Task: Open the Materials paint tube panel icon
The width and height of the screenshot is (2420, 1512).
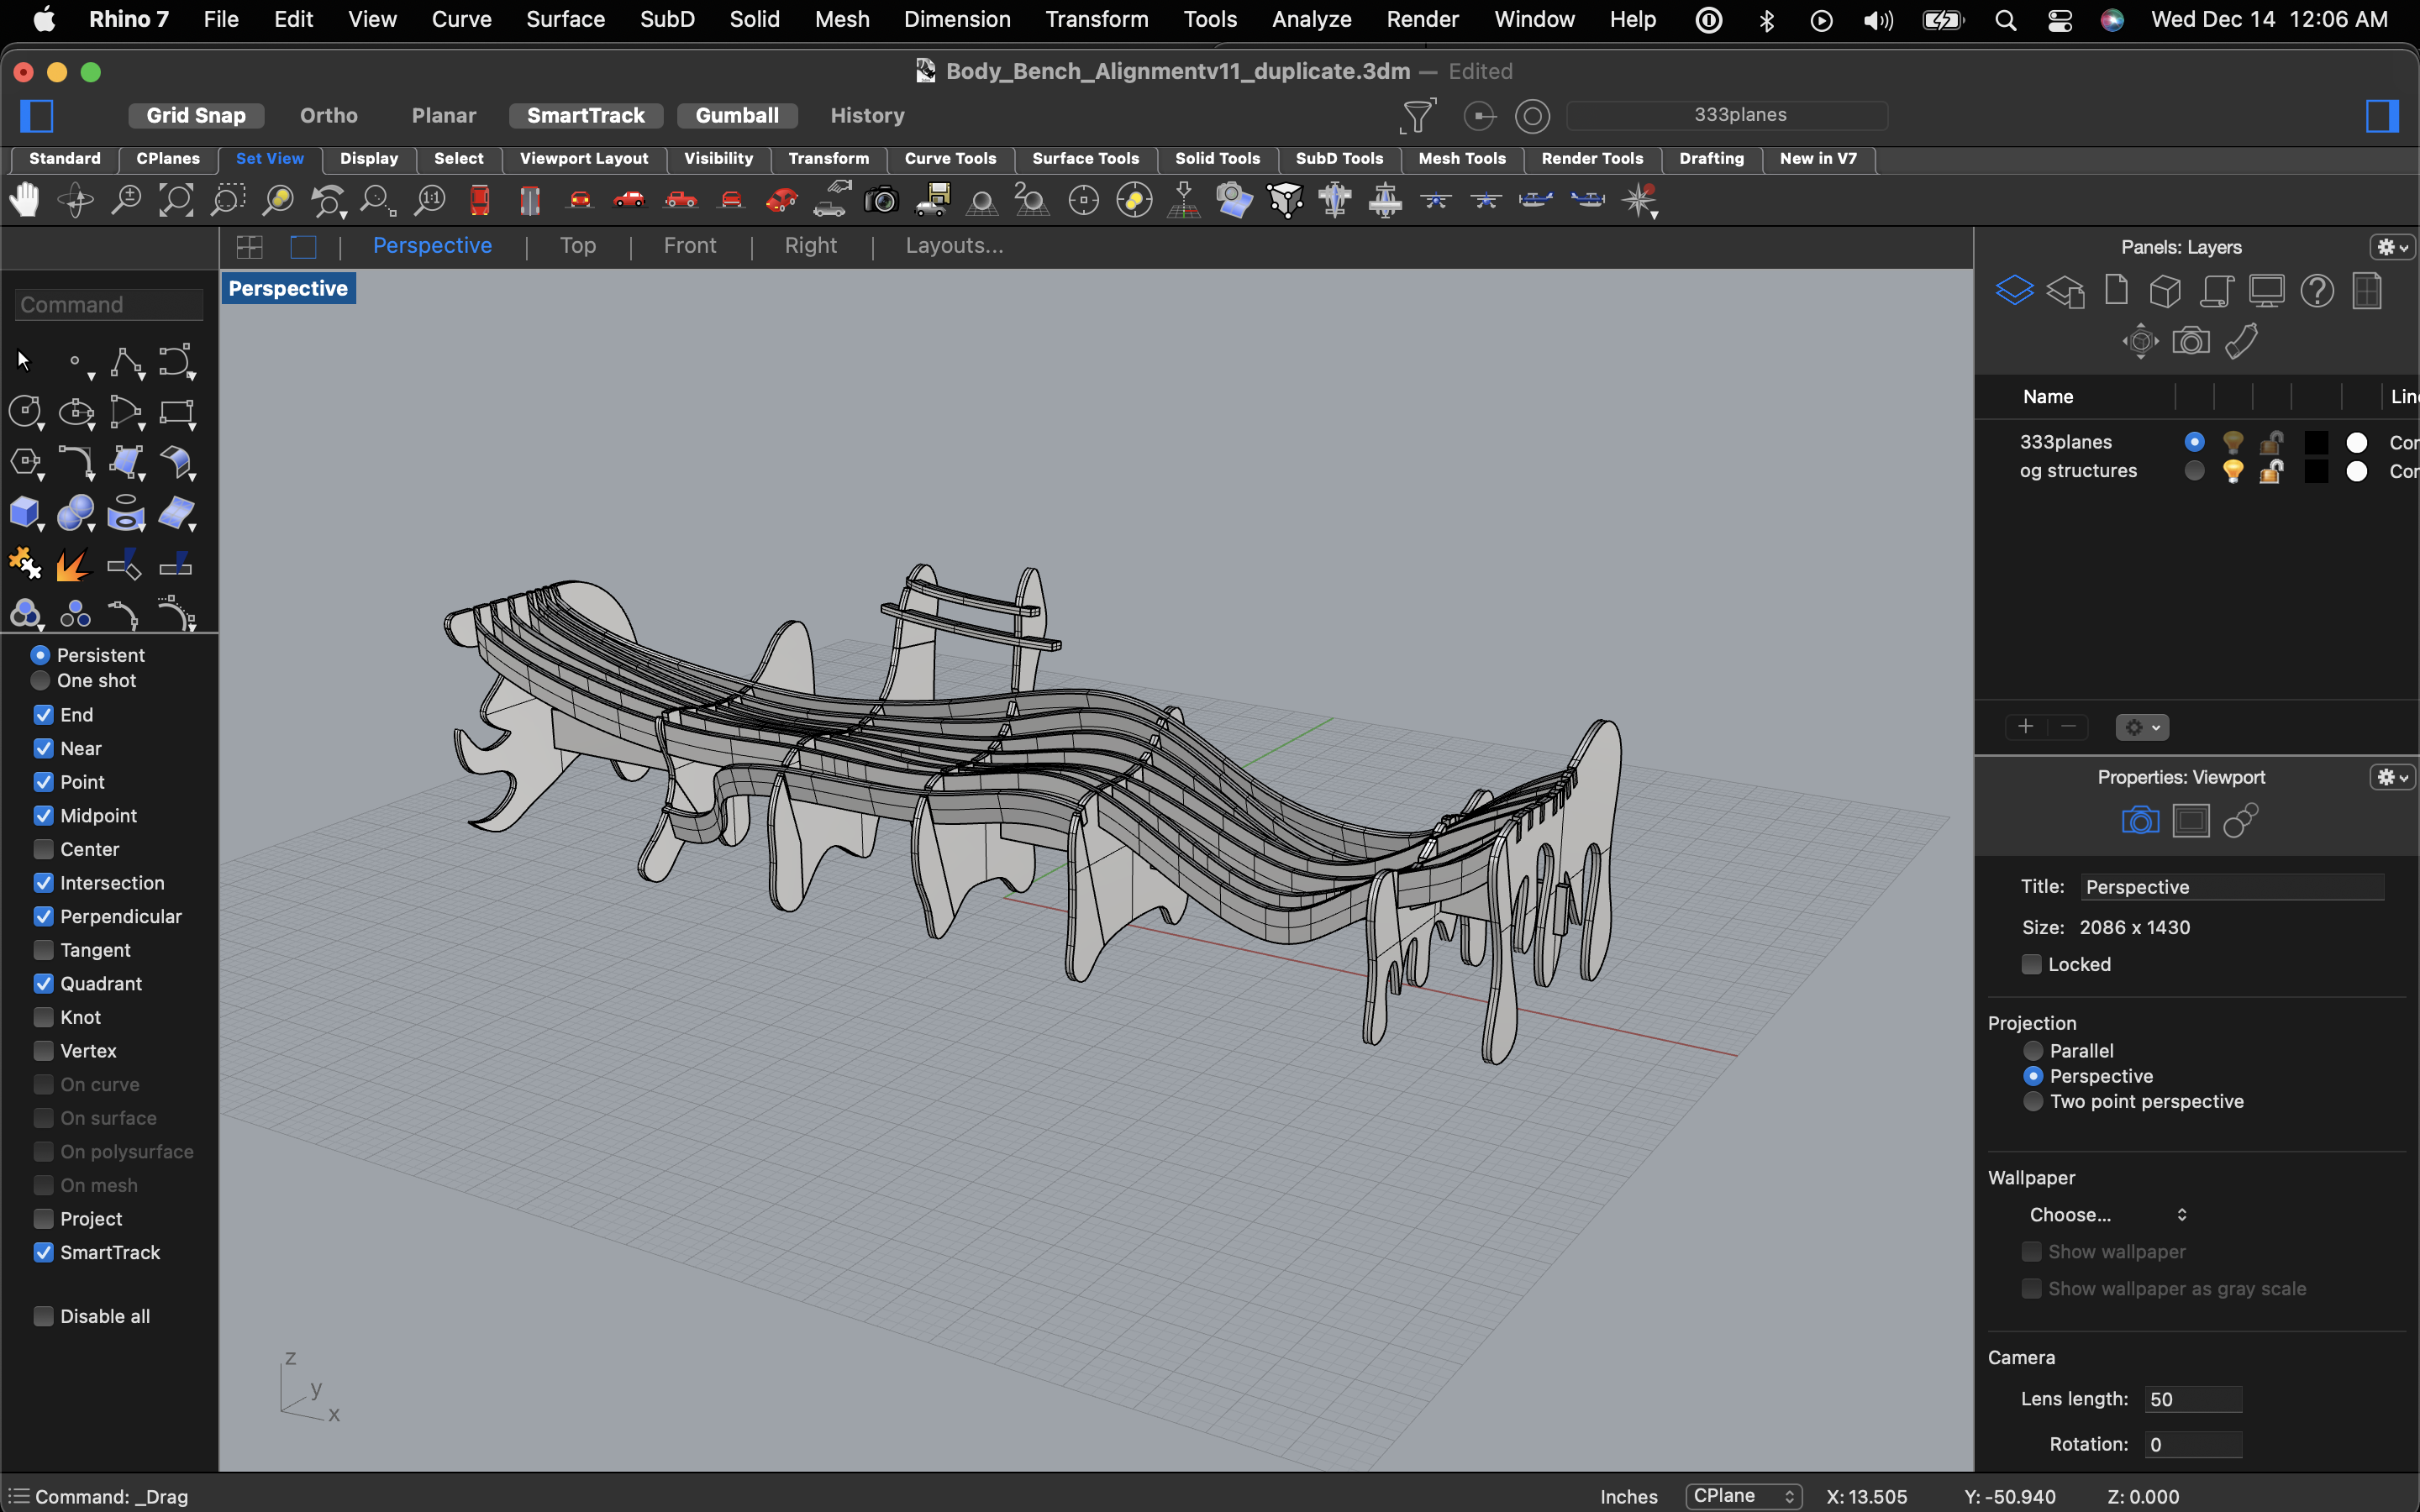Action: tap(2241, 341)
